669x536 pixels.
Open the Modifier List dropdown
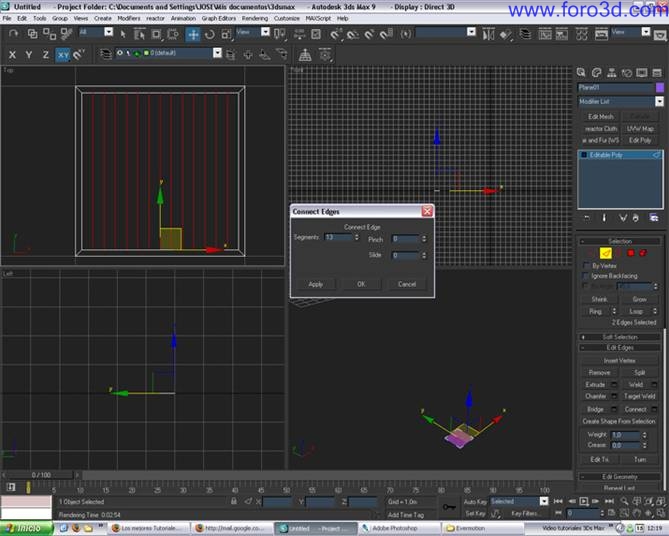click(x=660, y=101)
